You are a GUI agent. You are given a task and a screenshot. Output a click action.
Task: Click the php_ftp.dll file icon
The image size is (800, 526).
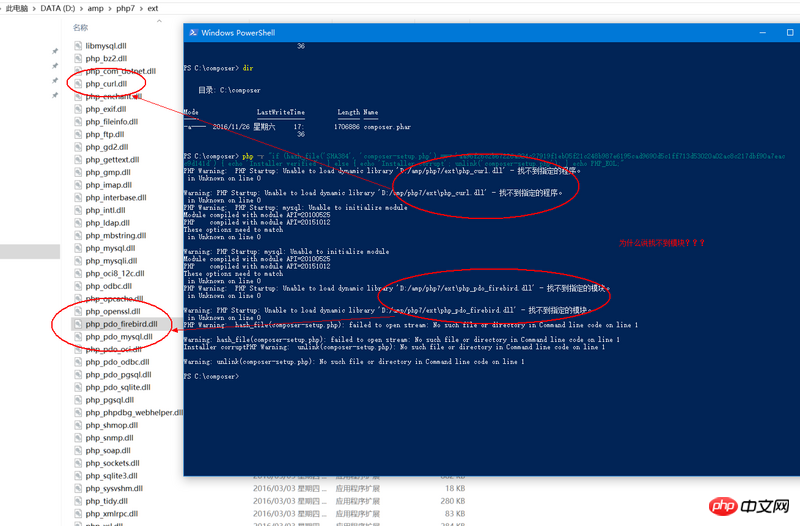point(78,134)
